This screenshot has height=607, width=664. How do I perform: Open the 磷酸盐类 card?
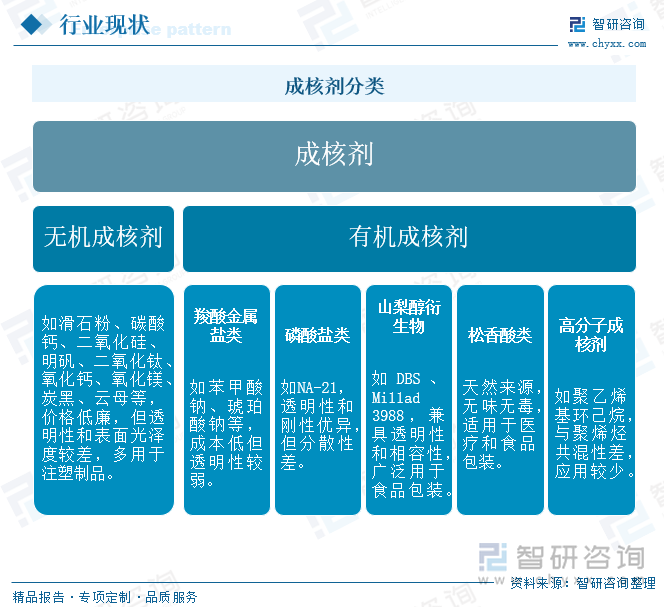coord(318,400)
